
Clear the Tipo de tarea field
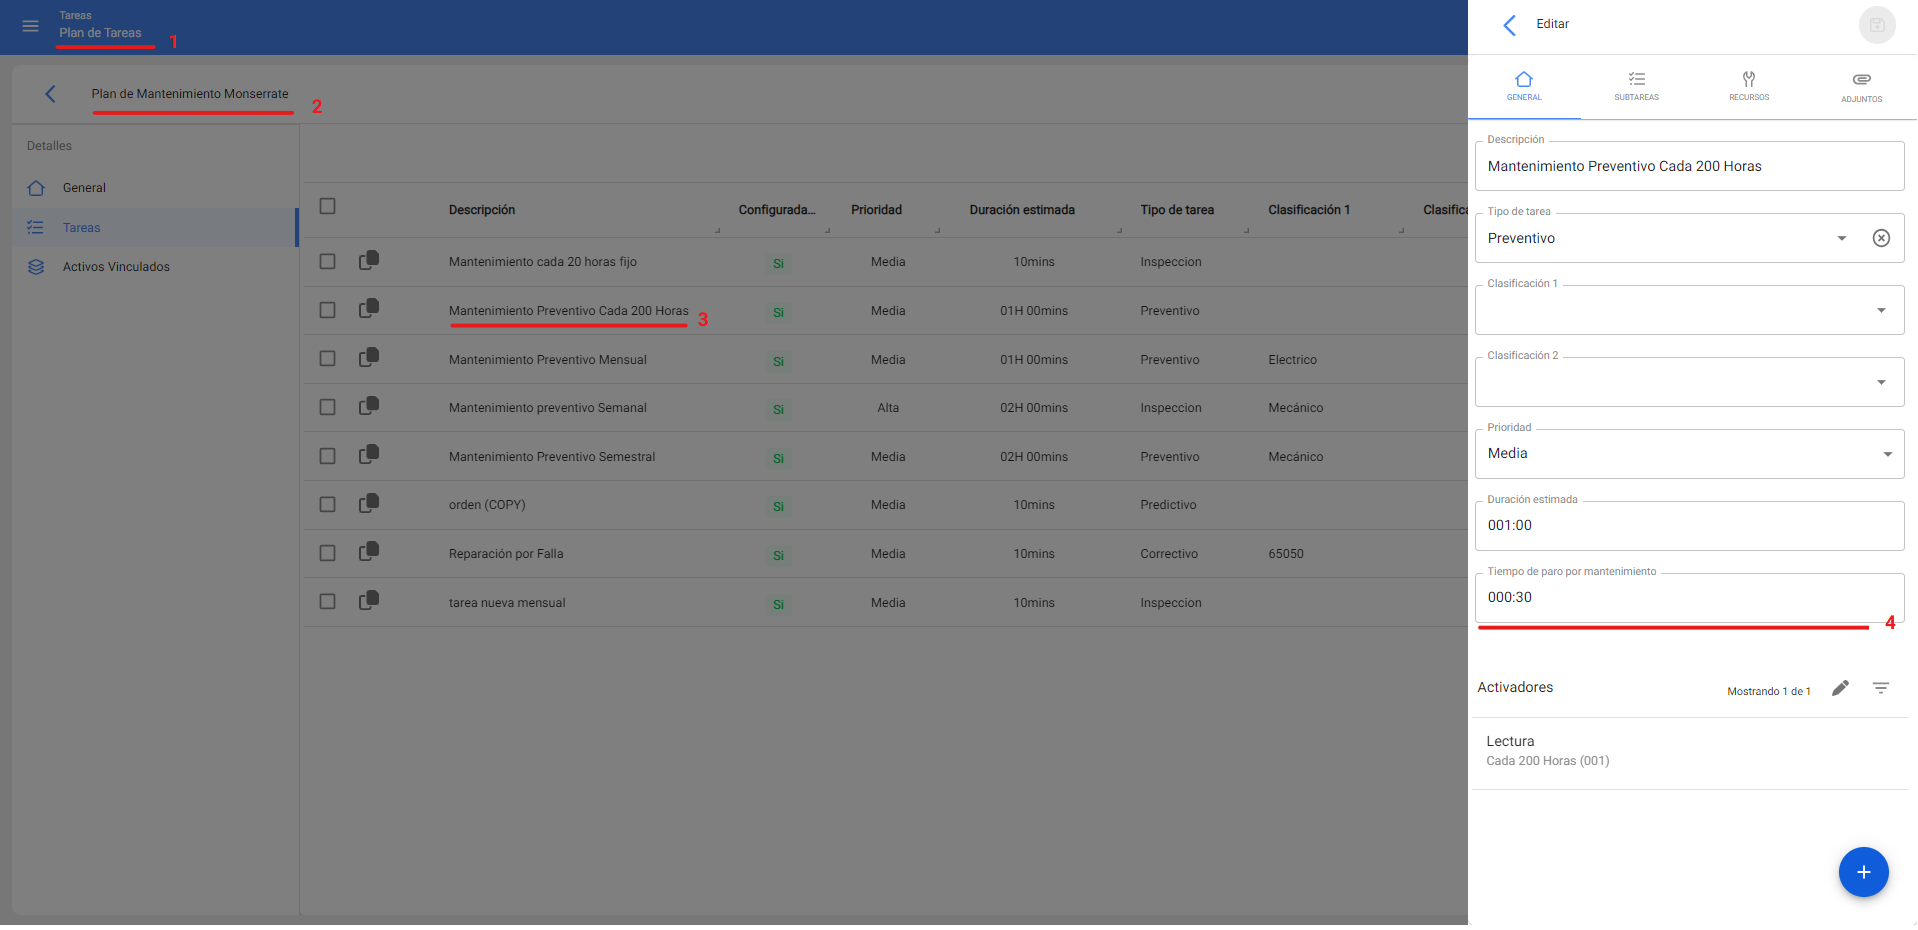[1880, 238]
